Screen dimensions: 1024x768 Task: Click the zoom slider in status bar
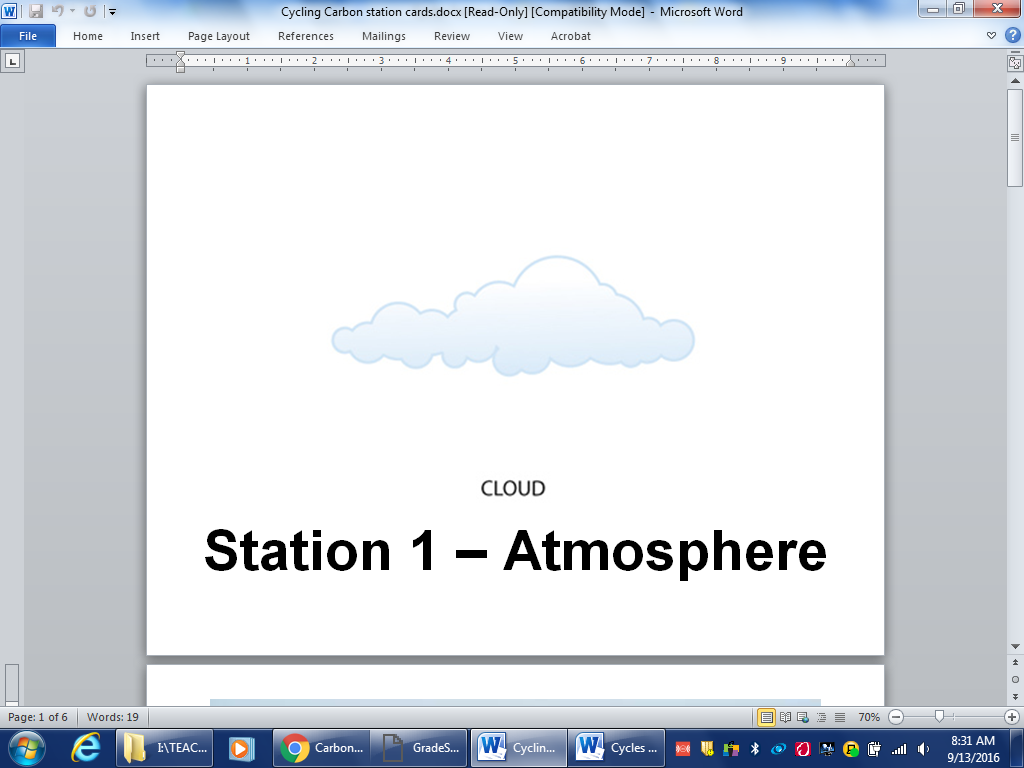tap(938, 717)
